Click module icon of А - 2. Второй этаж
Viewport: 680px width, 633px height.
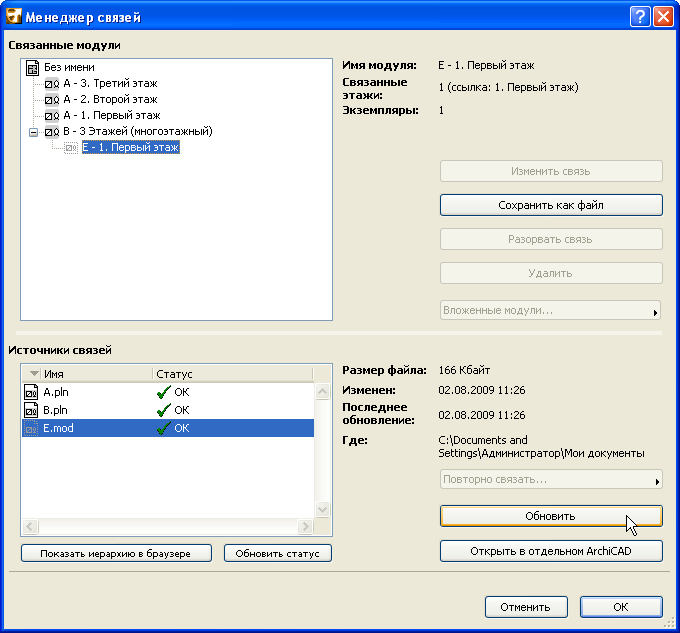52,99
